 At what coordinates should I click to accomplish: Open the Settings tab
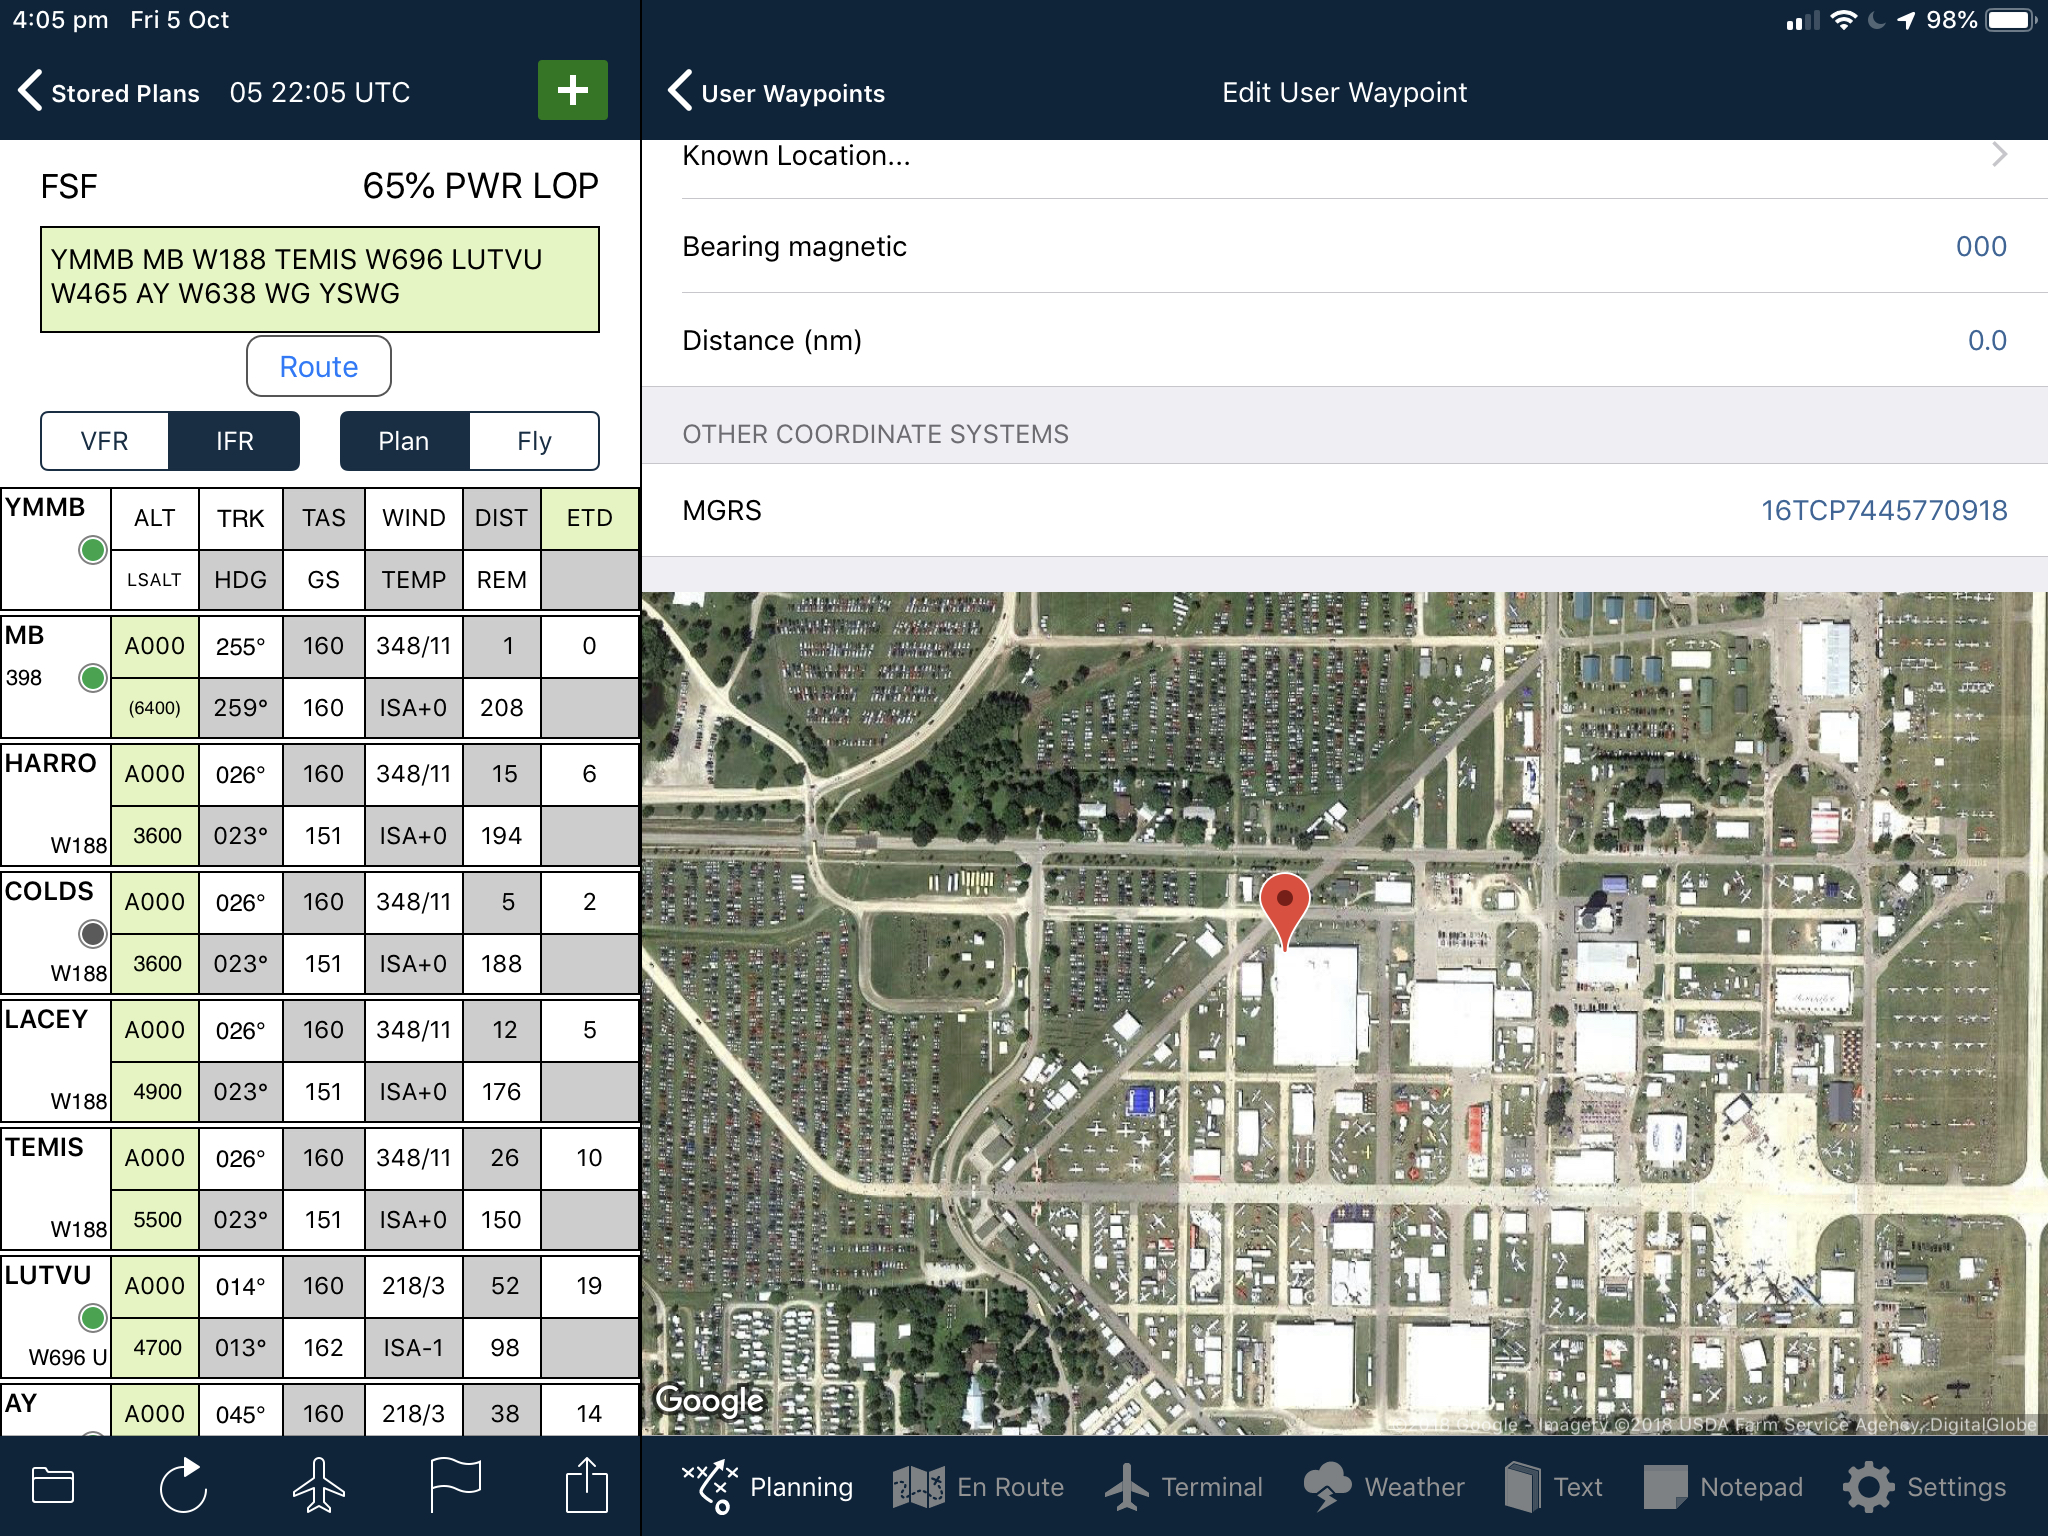click(1925, 1487)
